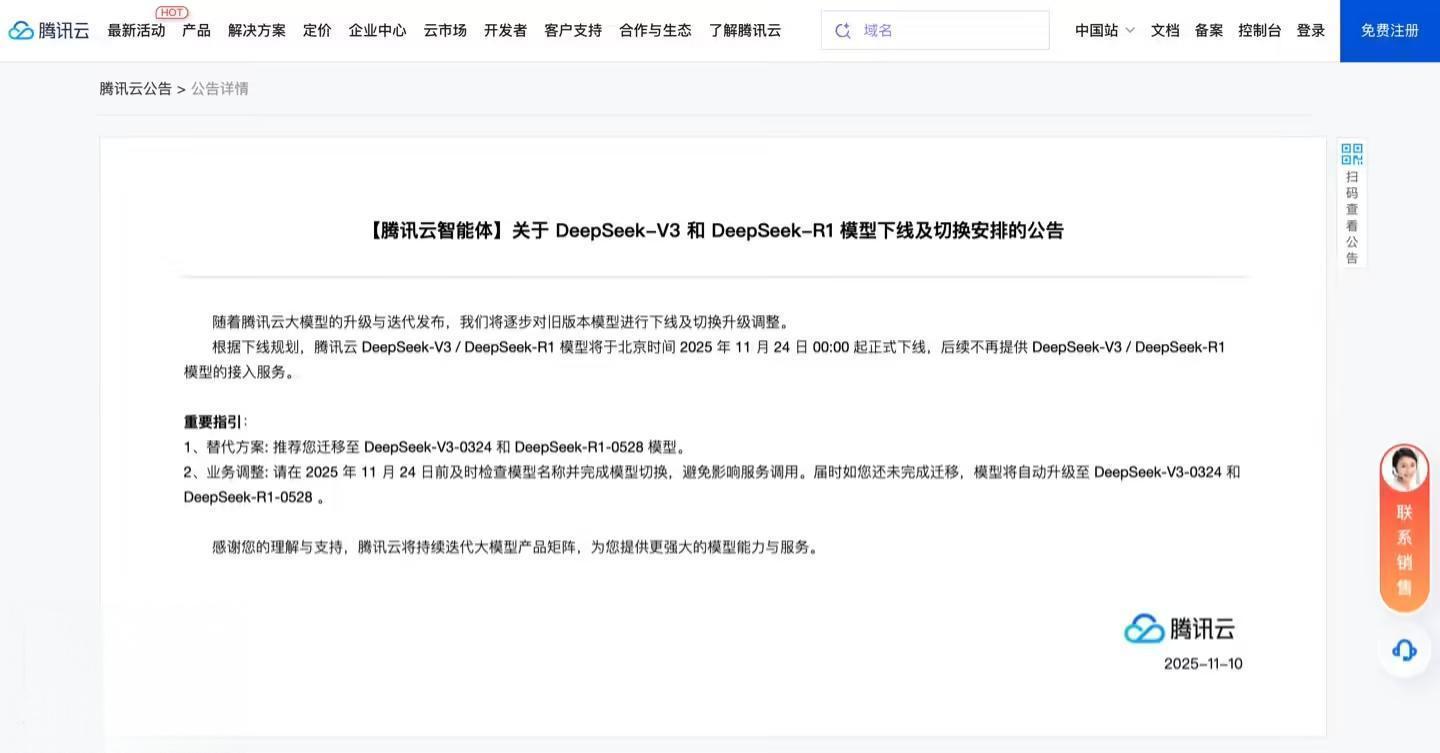The width and height of the screenshot is (1440, 753).
Task: Open the 文档 link
Action: coord(1165,31)
